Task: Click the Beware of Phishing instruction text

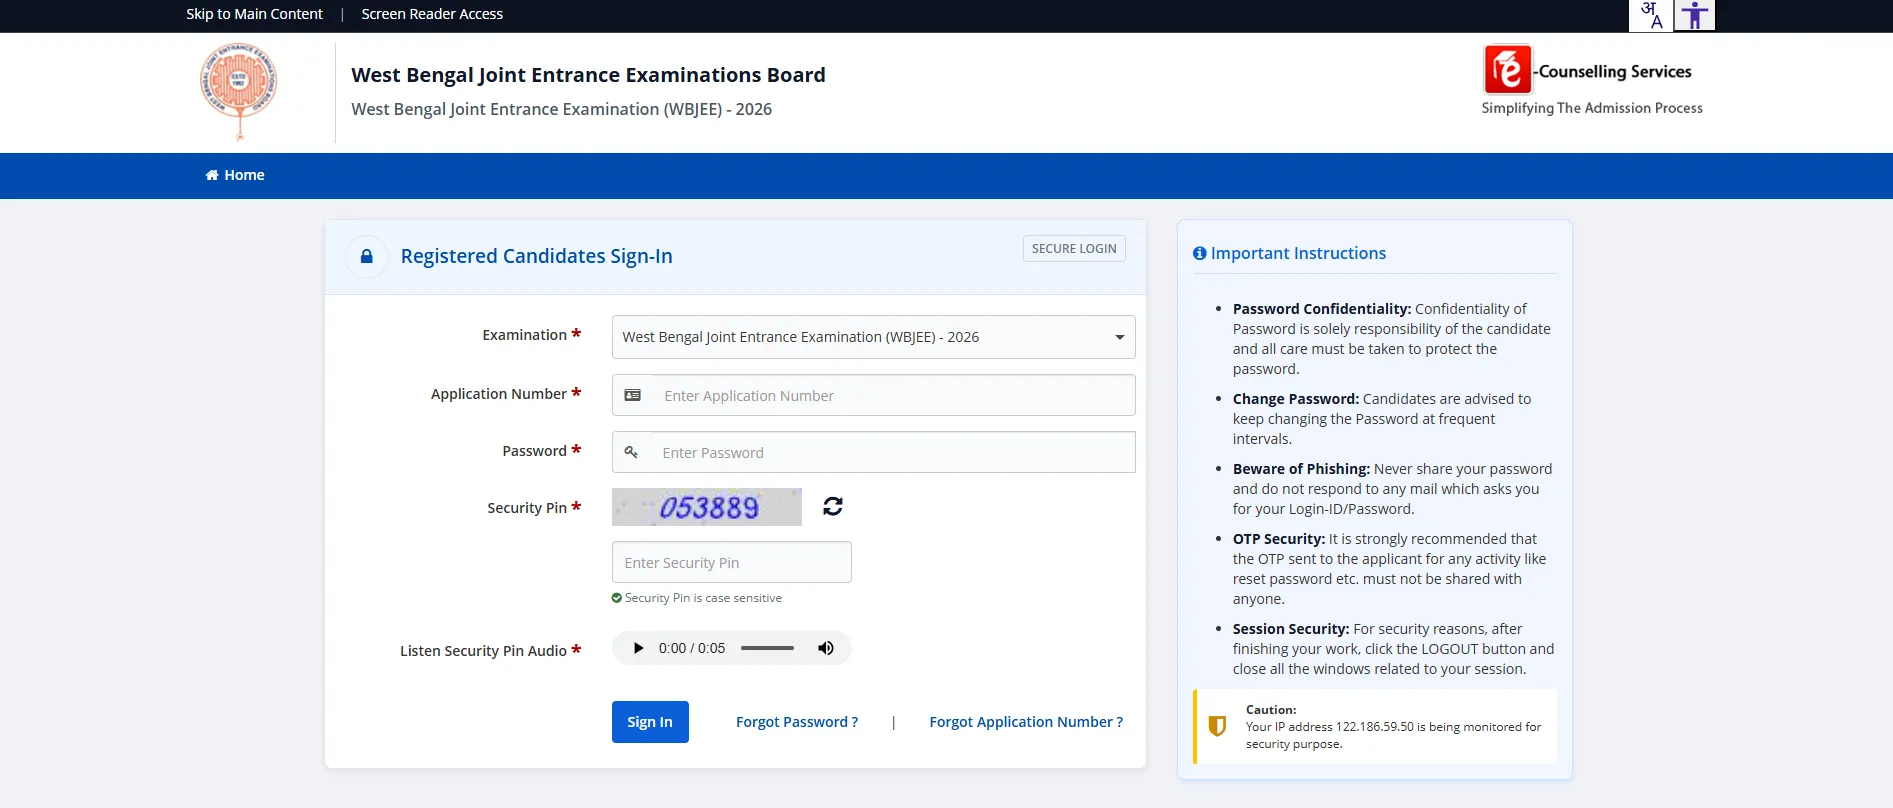Action: (1392, 489)
